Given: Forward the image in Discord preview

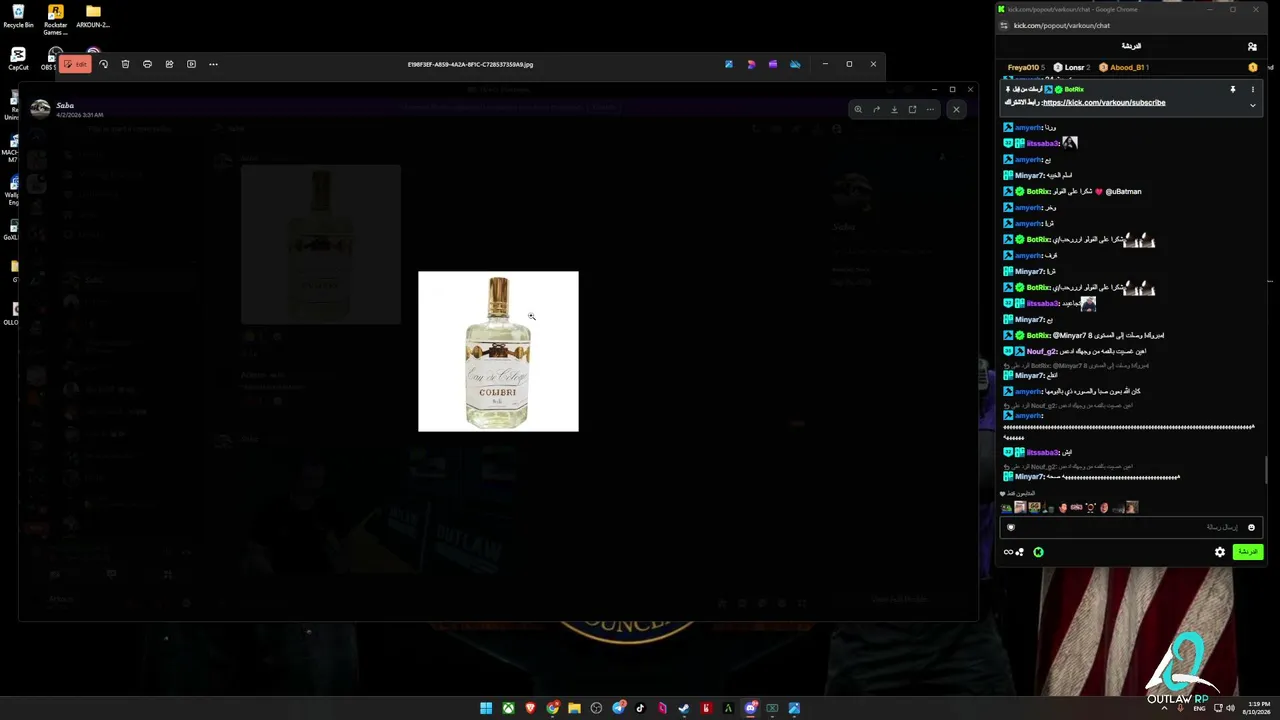Looking at the screenshot, I should pos(876,109).
